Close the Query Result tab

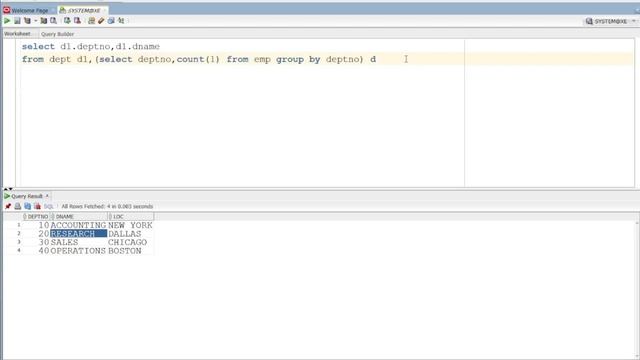(x=47, y=196)
